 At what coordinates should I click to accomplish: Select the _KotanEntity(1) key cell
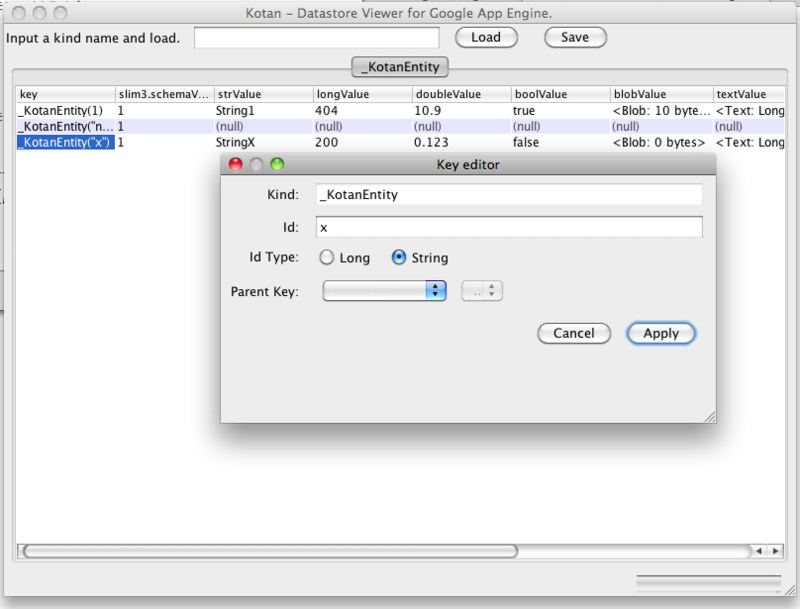pyautogui.click(x=65, y=111)
